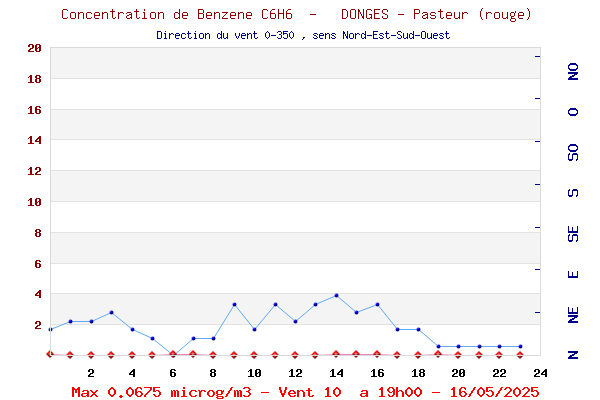Click the bottom hour axis label "18"
The height and width of the screenshot is (400, 600).
tap(418, 373)
